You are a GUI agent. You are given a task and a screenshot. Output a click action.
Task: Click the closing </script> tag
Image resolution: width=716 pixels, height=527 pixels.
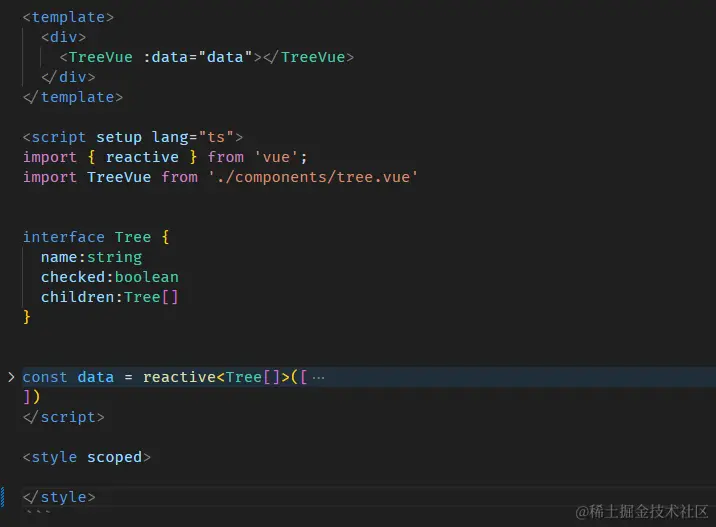pyautogui.click(x=63, y=417)
